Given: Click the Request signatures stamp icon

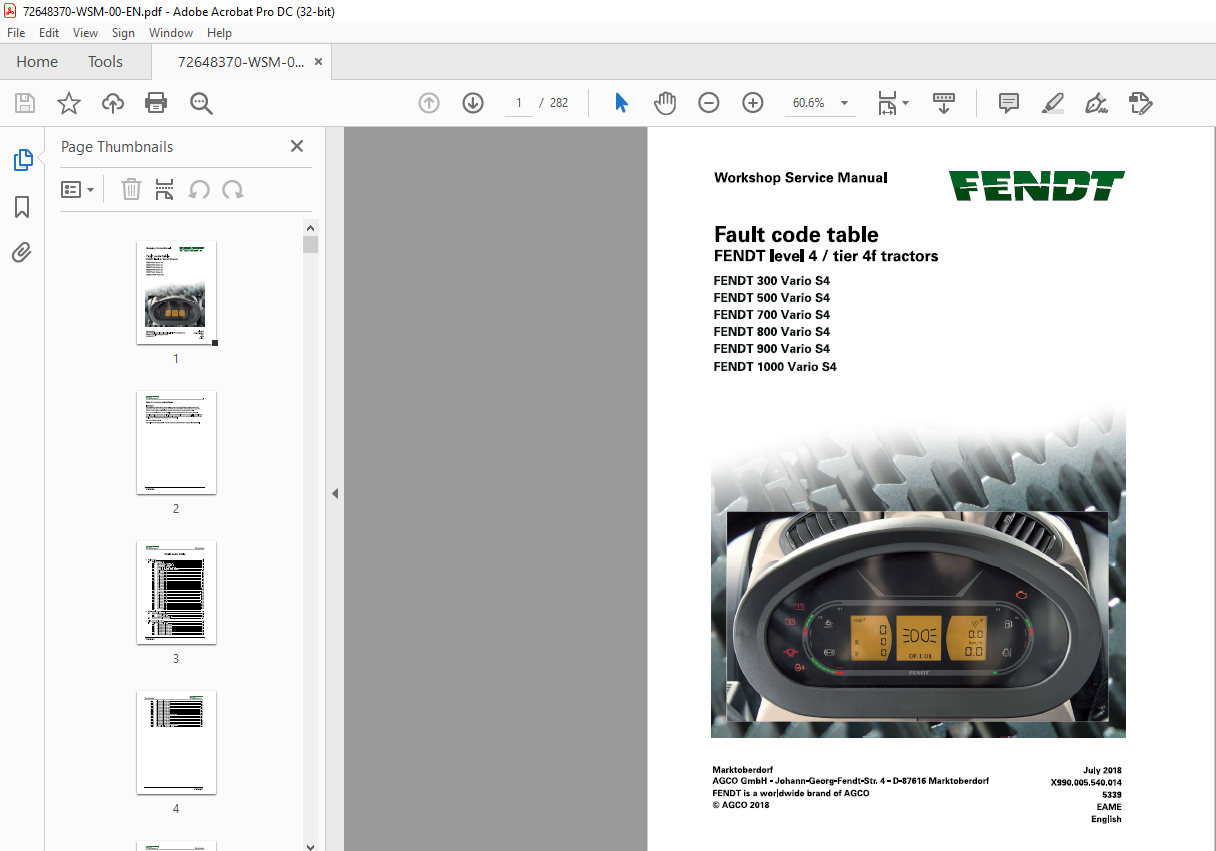Looking at the screenshot, I should (1140, 103).
